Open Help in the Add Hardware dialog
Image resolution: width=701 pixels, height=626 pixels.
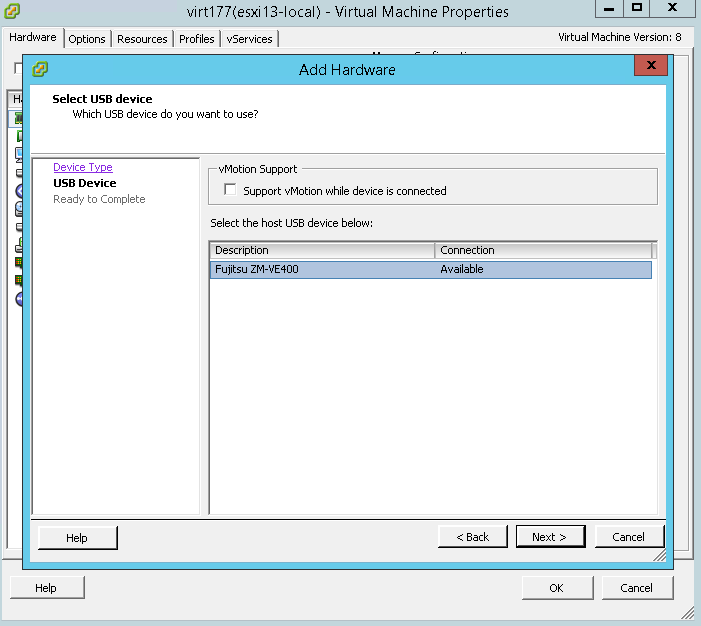[77, 537]
